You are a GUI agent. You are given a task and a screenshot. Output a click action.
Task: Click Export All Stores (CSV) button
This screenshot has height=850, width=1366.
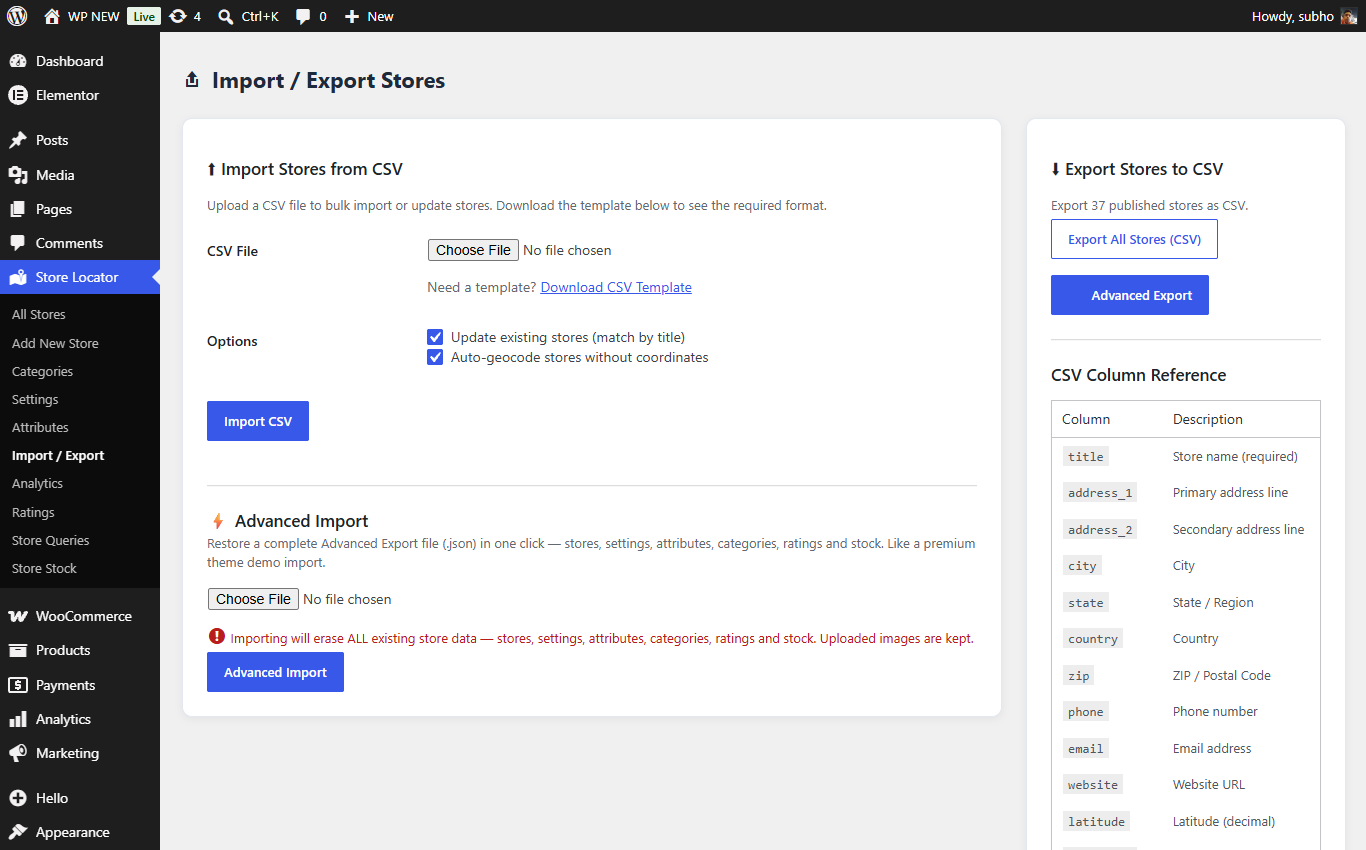[x=1134, y=239]
